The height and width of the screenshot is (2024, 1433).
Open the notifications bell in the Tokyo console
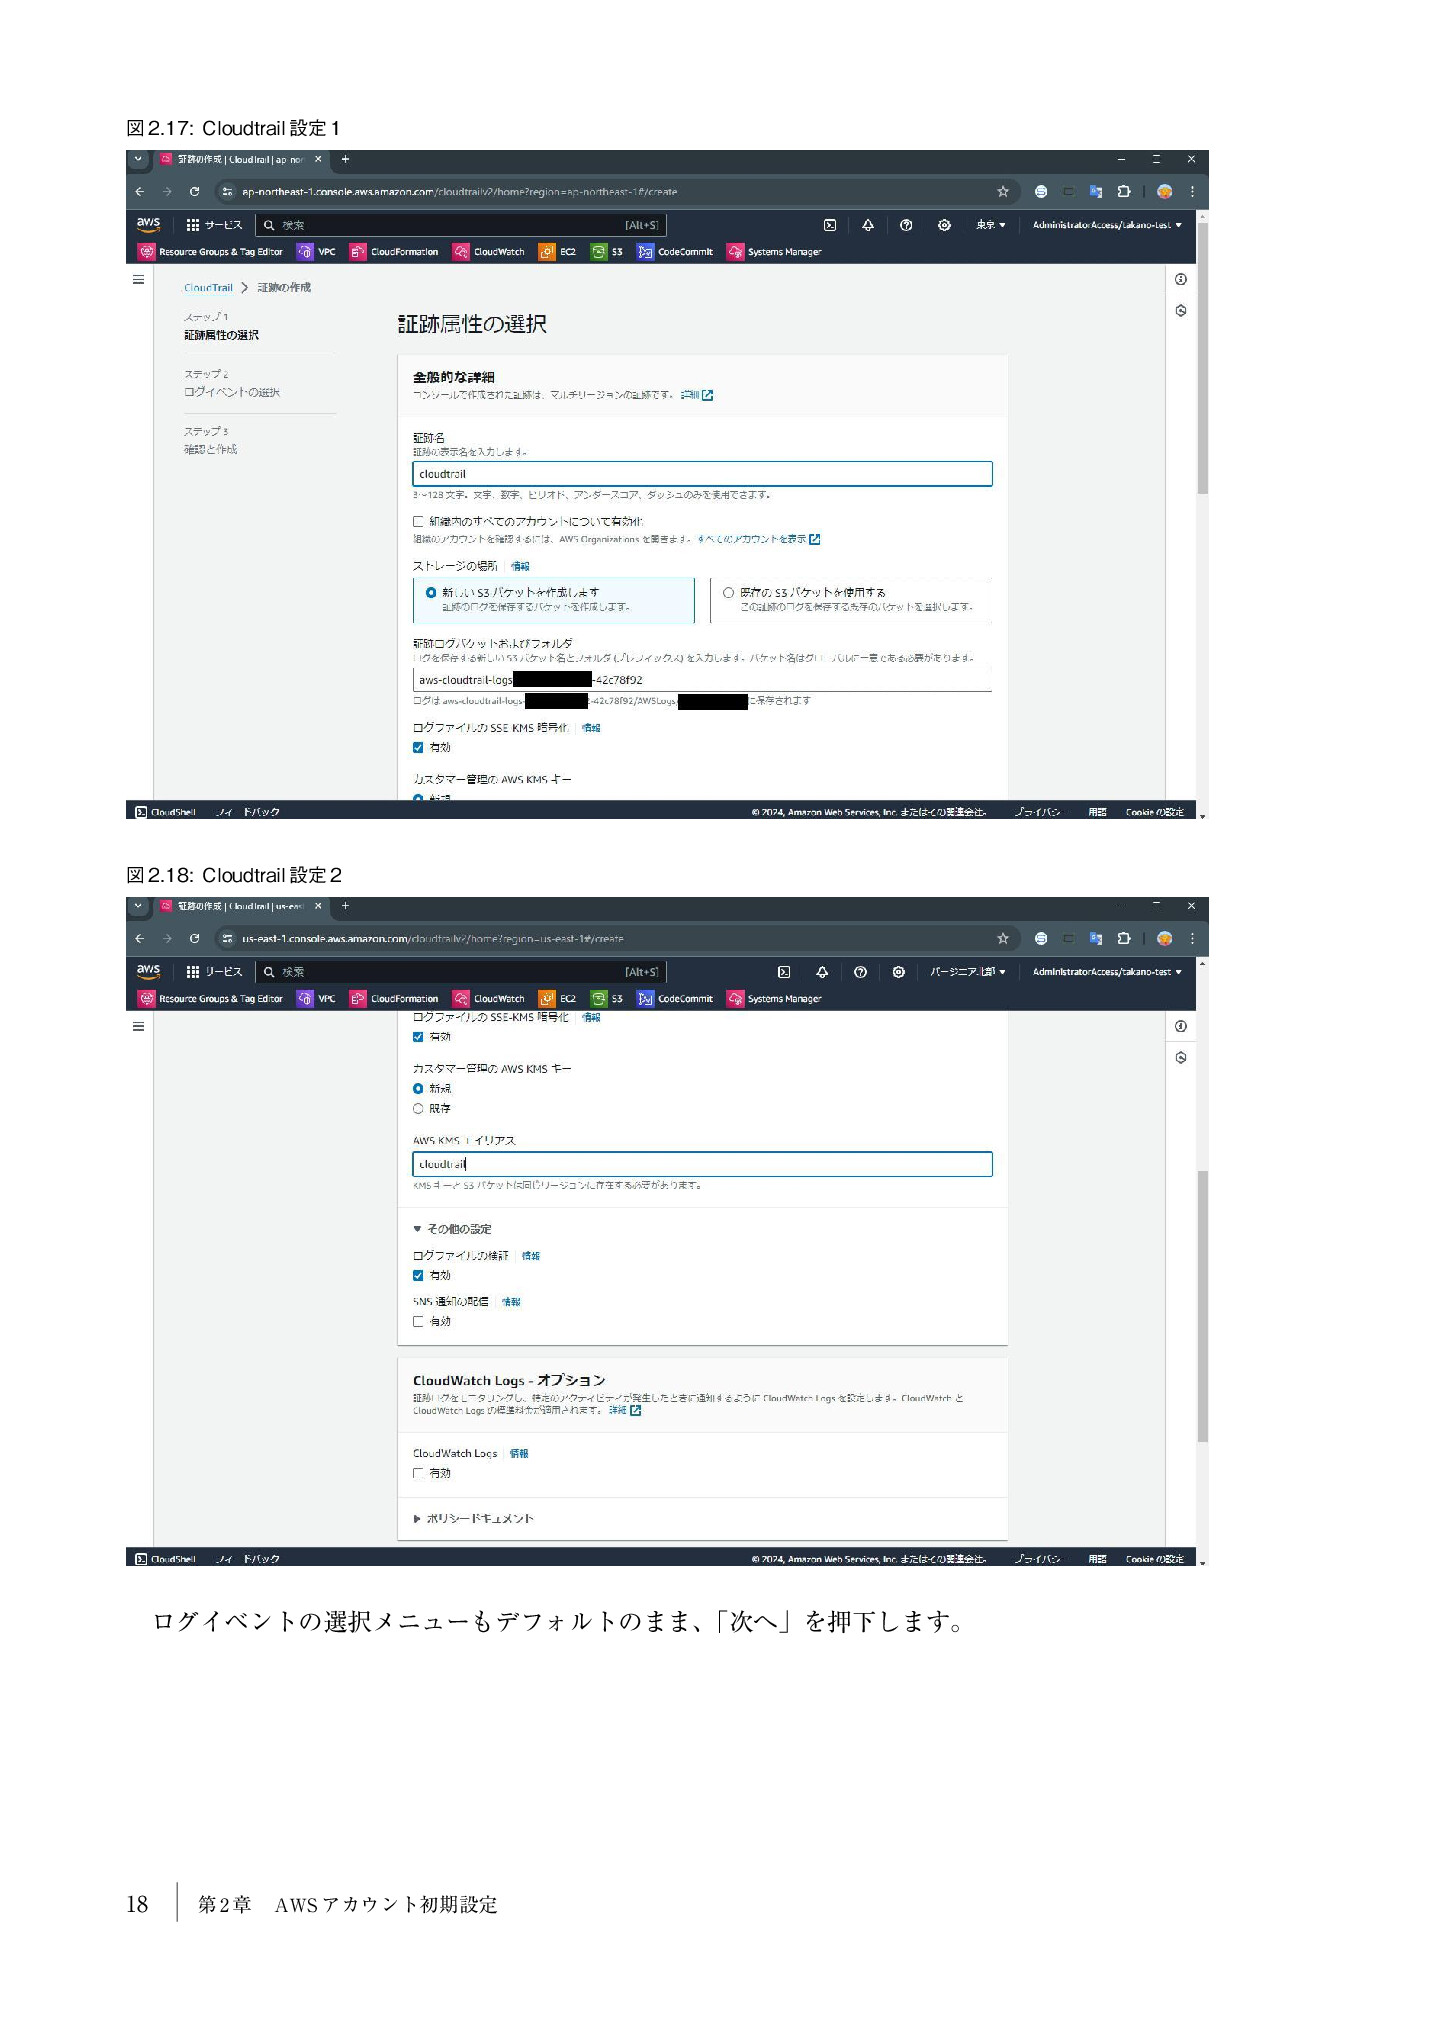point(867,225)
